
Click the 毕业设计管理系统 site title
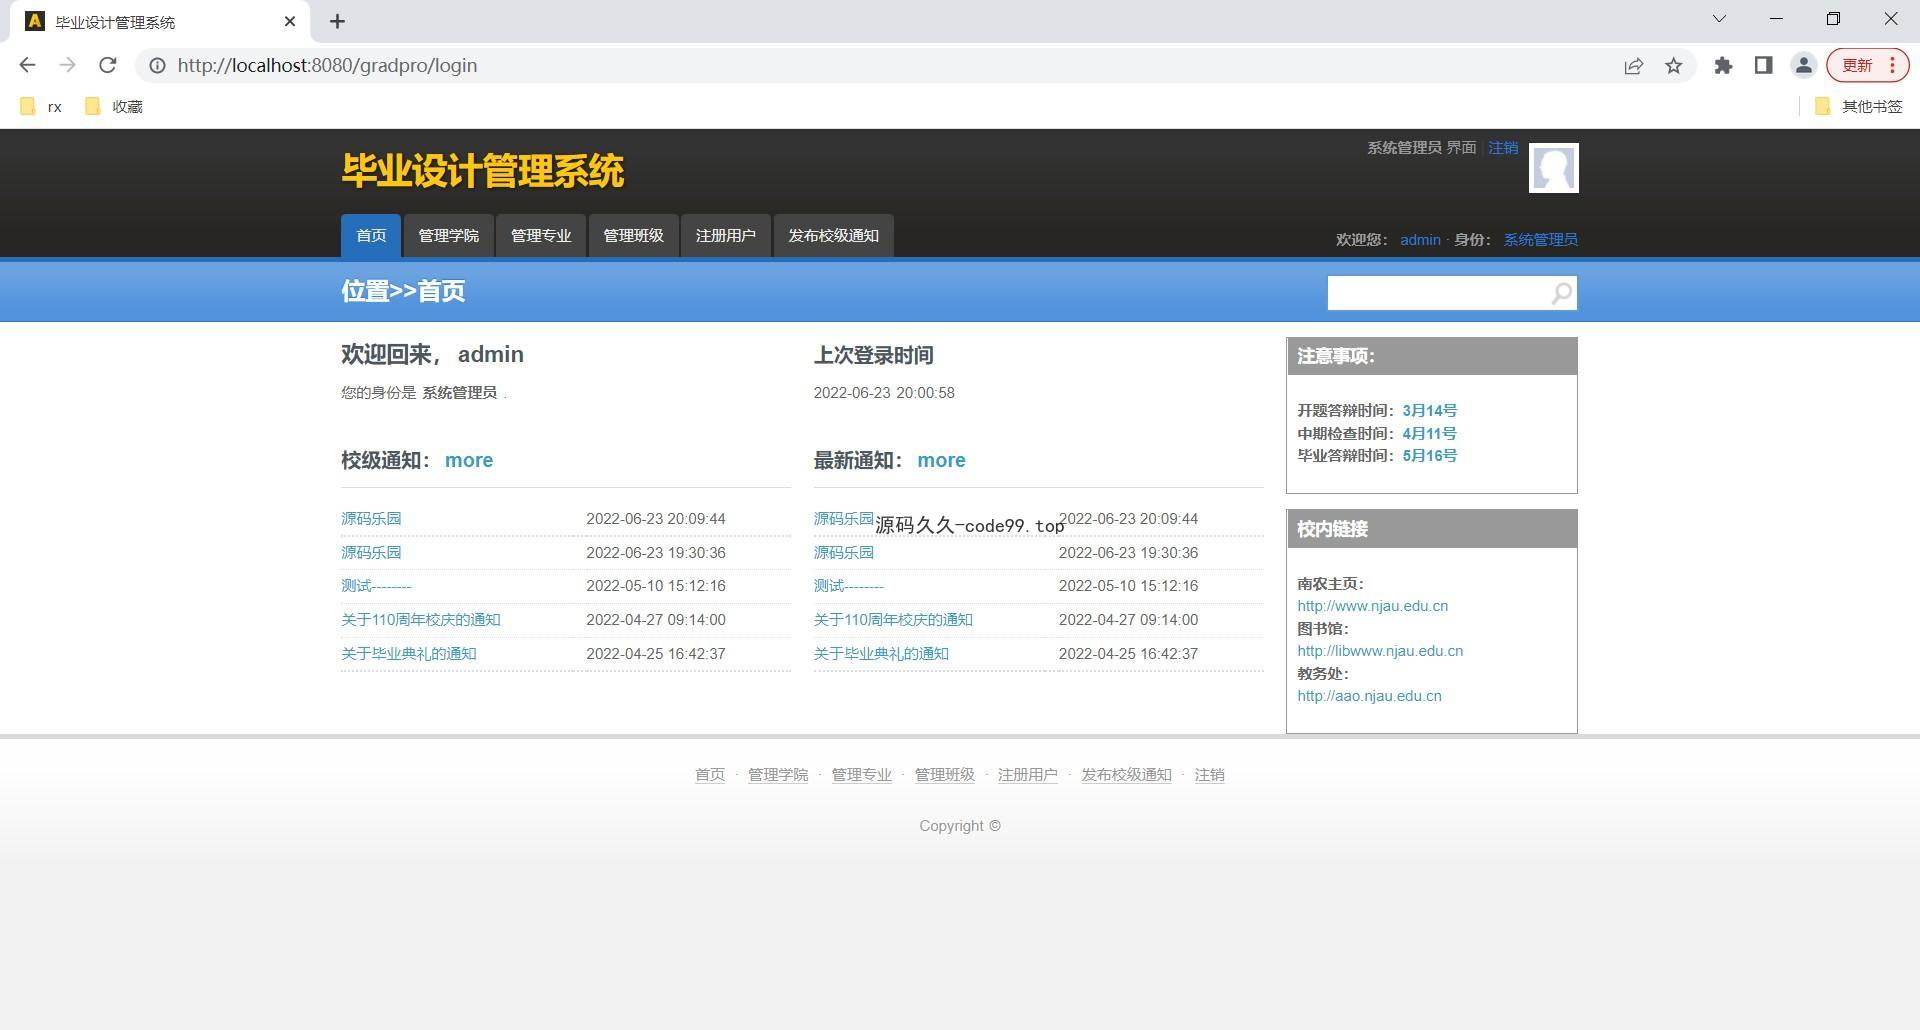point(483,171)
